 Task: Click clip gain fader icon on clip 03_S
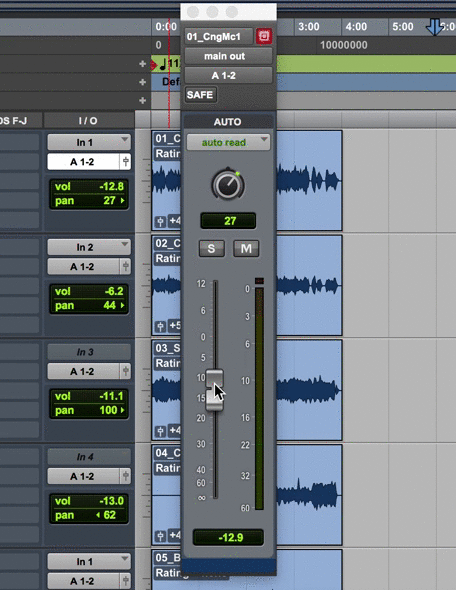tap(160, 431)
